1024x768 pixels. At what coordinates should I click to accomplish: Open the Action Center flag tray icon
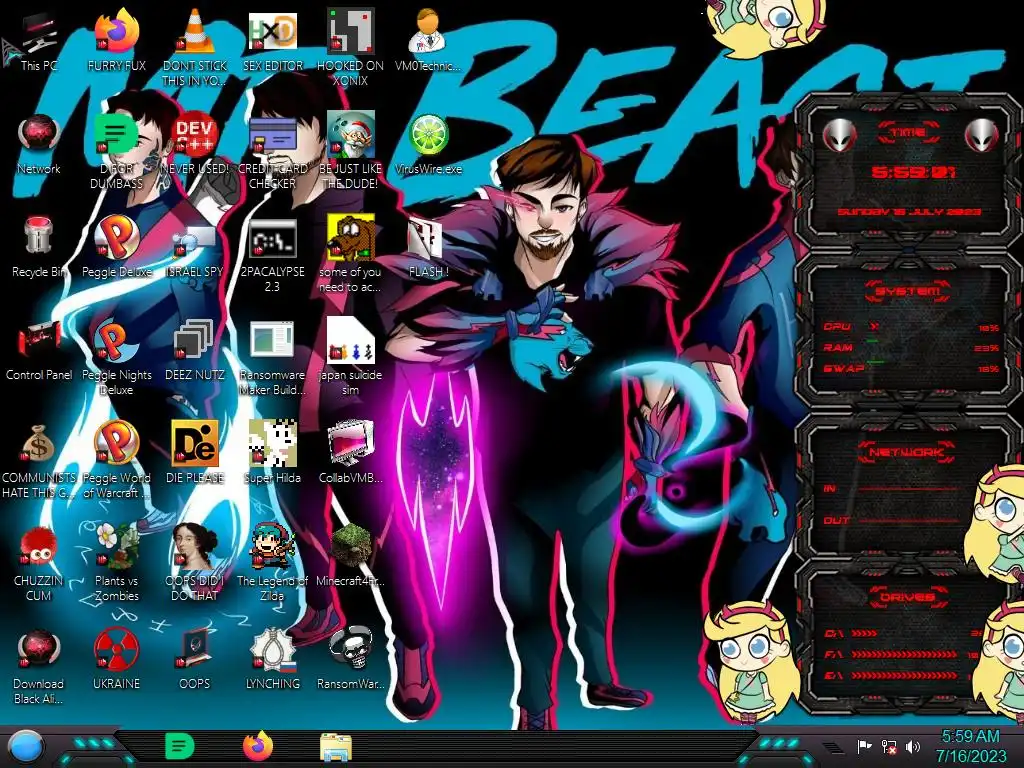point(865,746)
